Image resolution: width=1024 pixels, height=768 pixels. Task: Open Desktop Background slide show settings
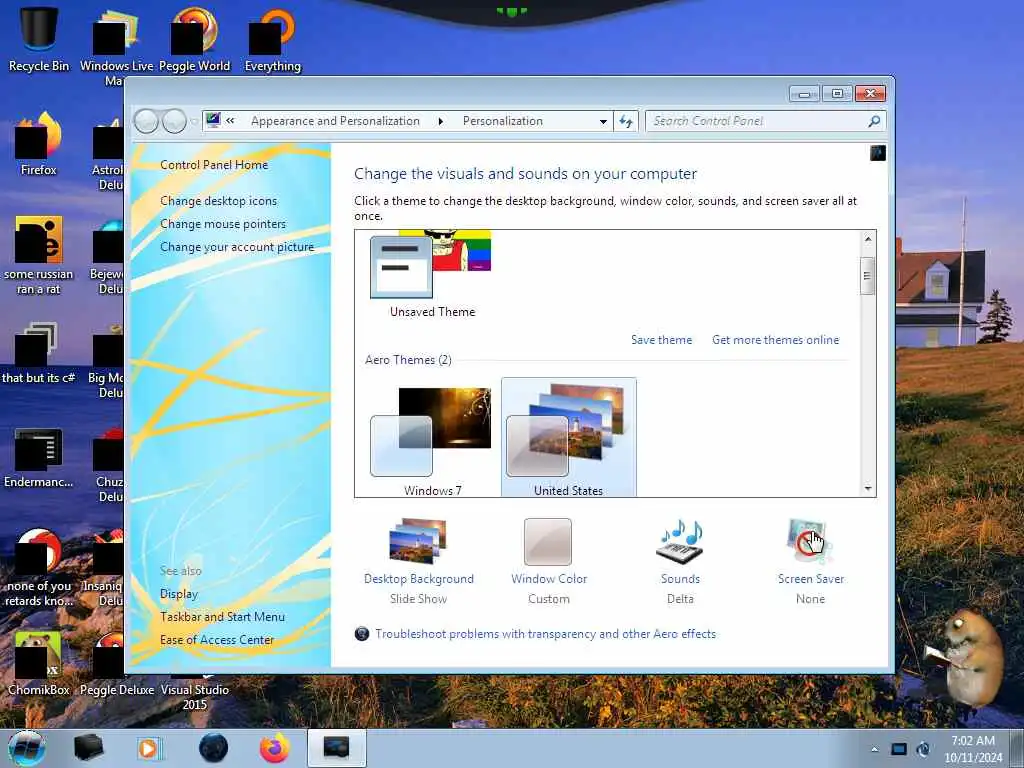pyautogui.click(x=419, y=561)
